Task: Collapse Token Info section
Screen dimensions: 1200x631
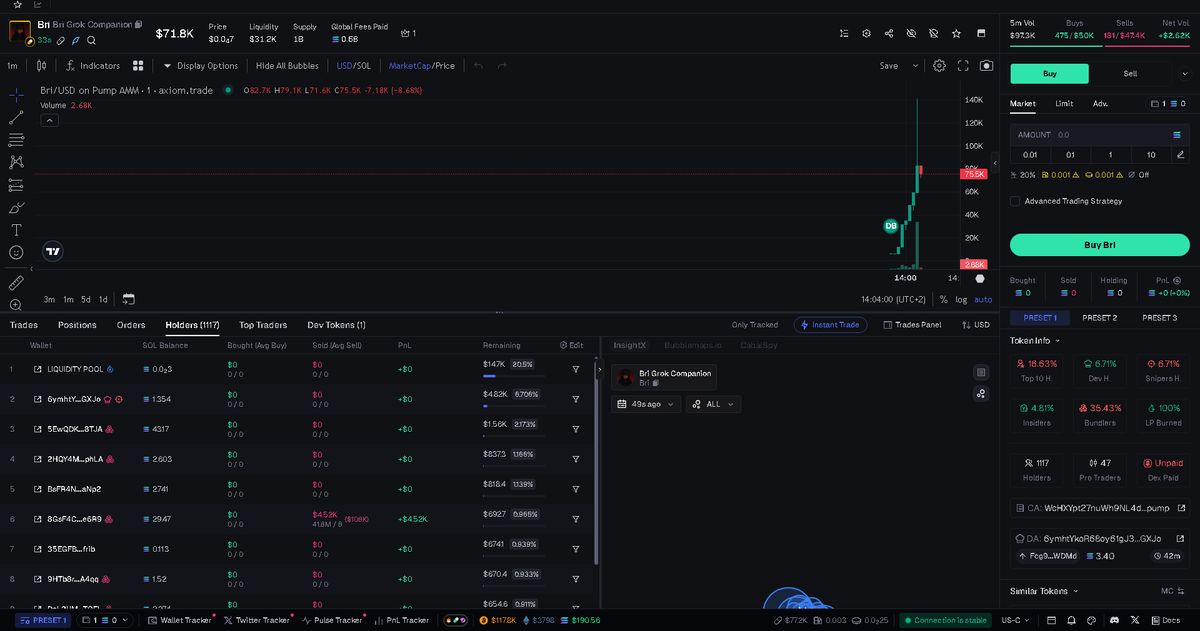Action: pyautogui.click(x=1034, y=341)
